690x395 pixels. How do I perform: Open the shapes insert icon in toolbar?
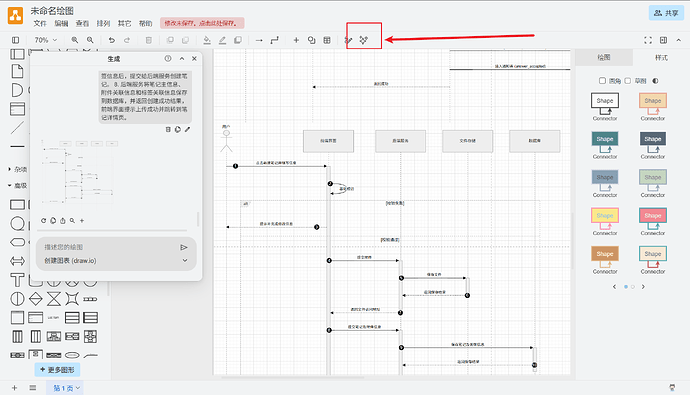pos(312,40)
